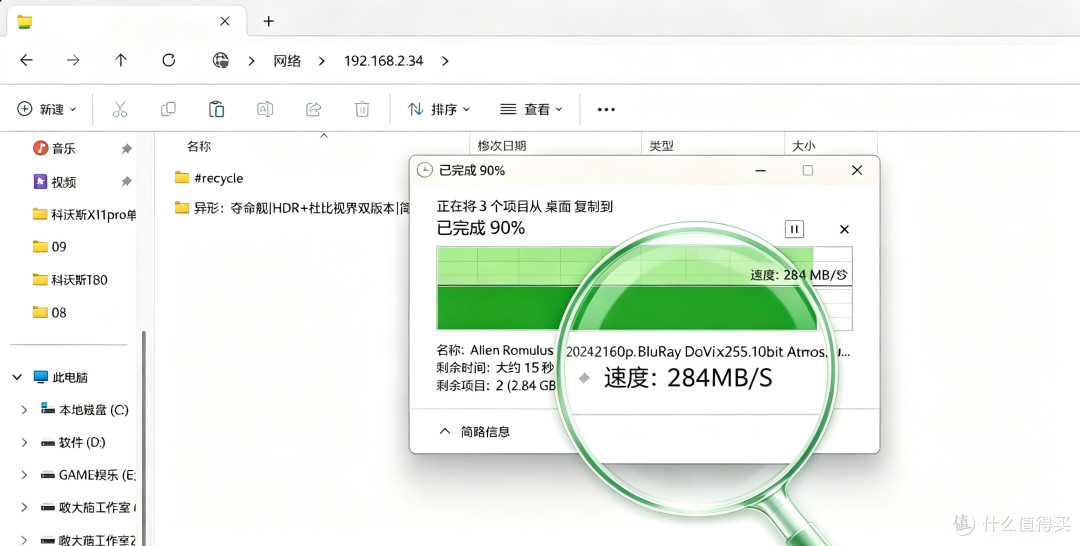Click the Copy icon in toolbar
Image resolution: width=1080 pixels, height=546 pixels.
click(168, 109)
